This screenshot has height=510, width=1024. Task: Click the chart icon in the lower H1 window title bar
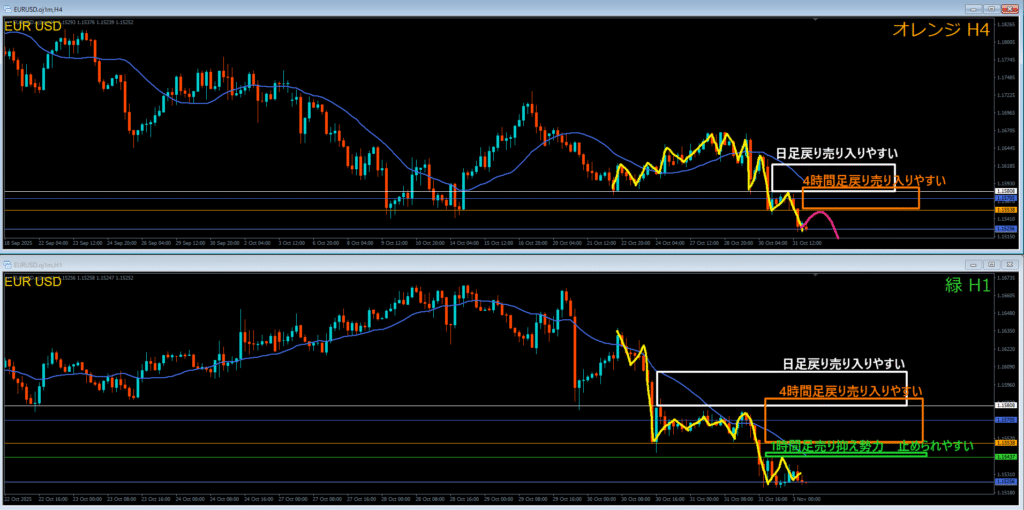(6, 264)
